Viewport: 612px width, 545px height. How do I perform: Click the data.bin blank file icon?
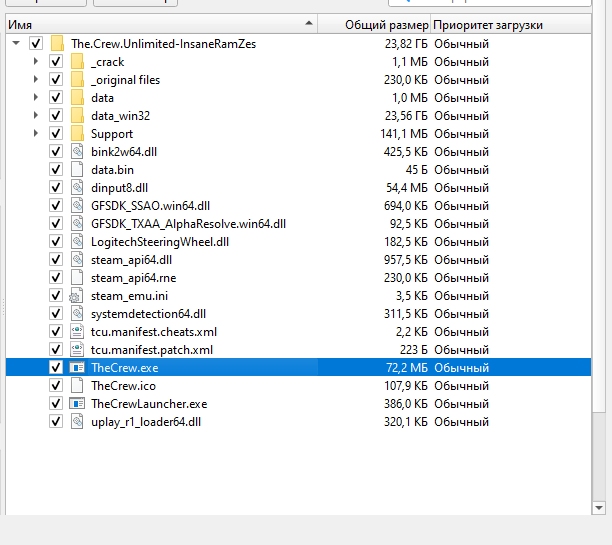click(x=77, y=169)
